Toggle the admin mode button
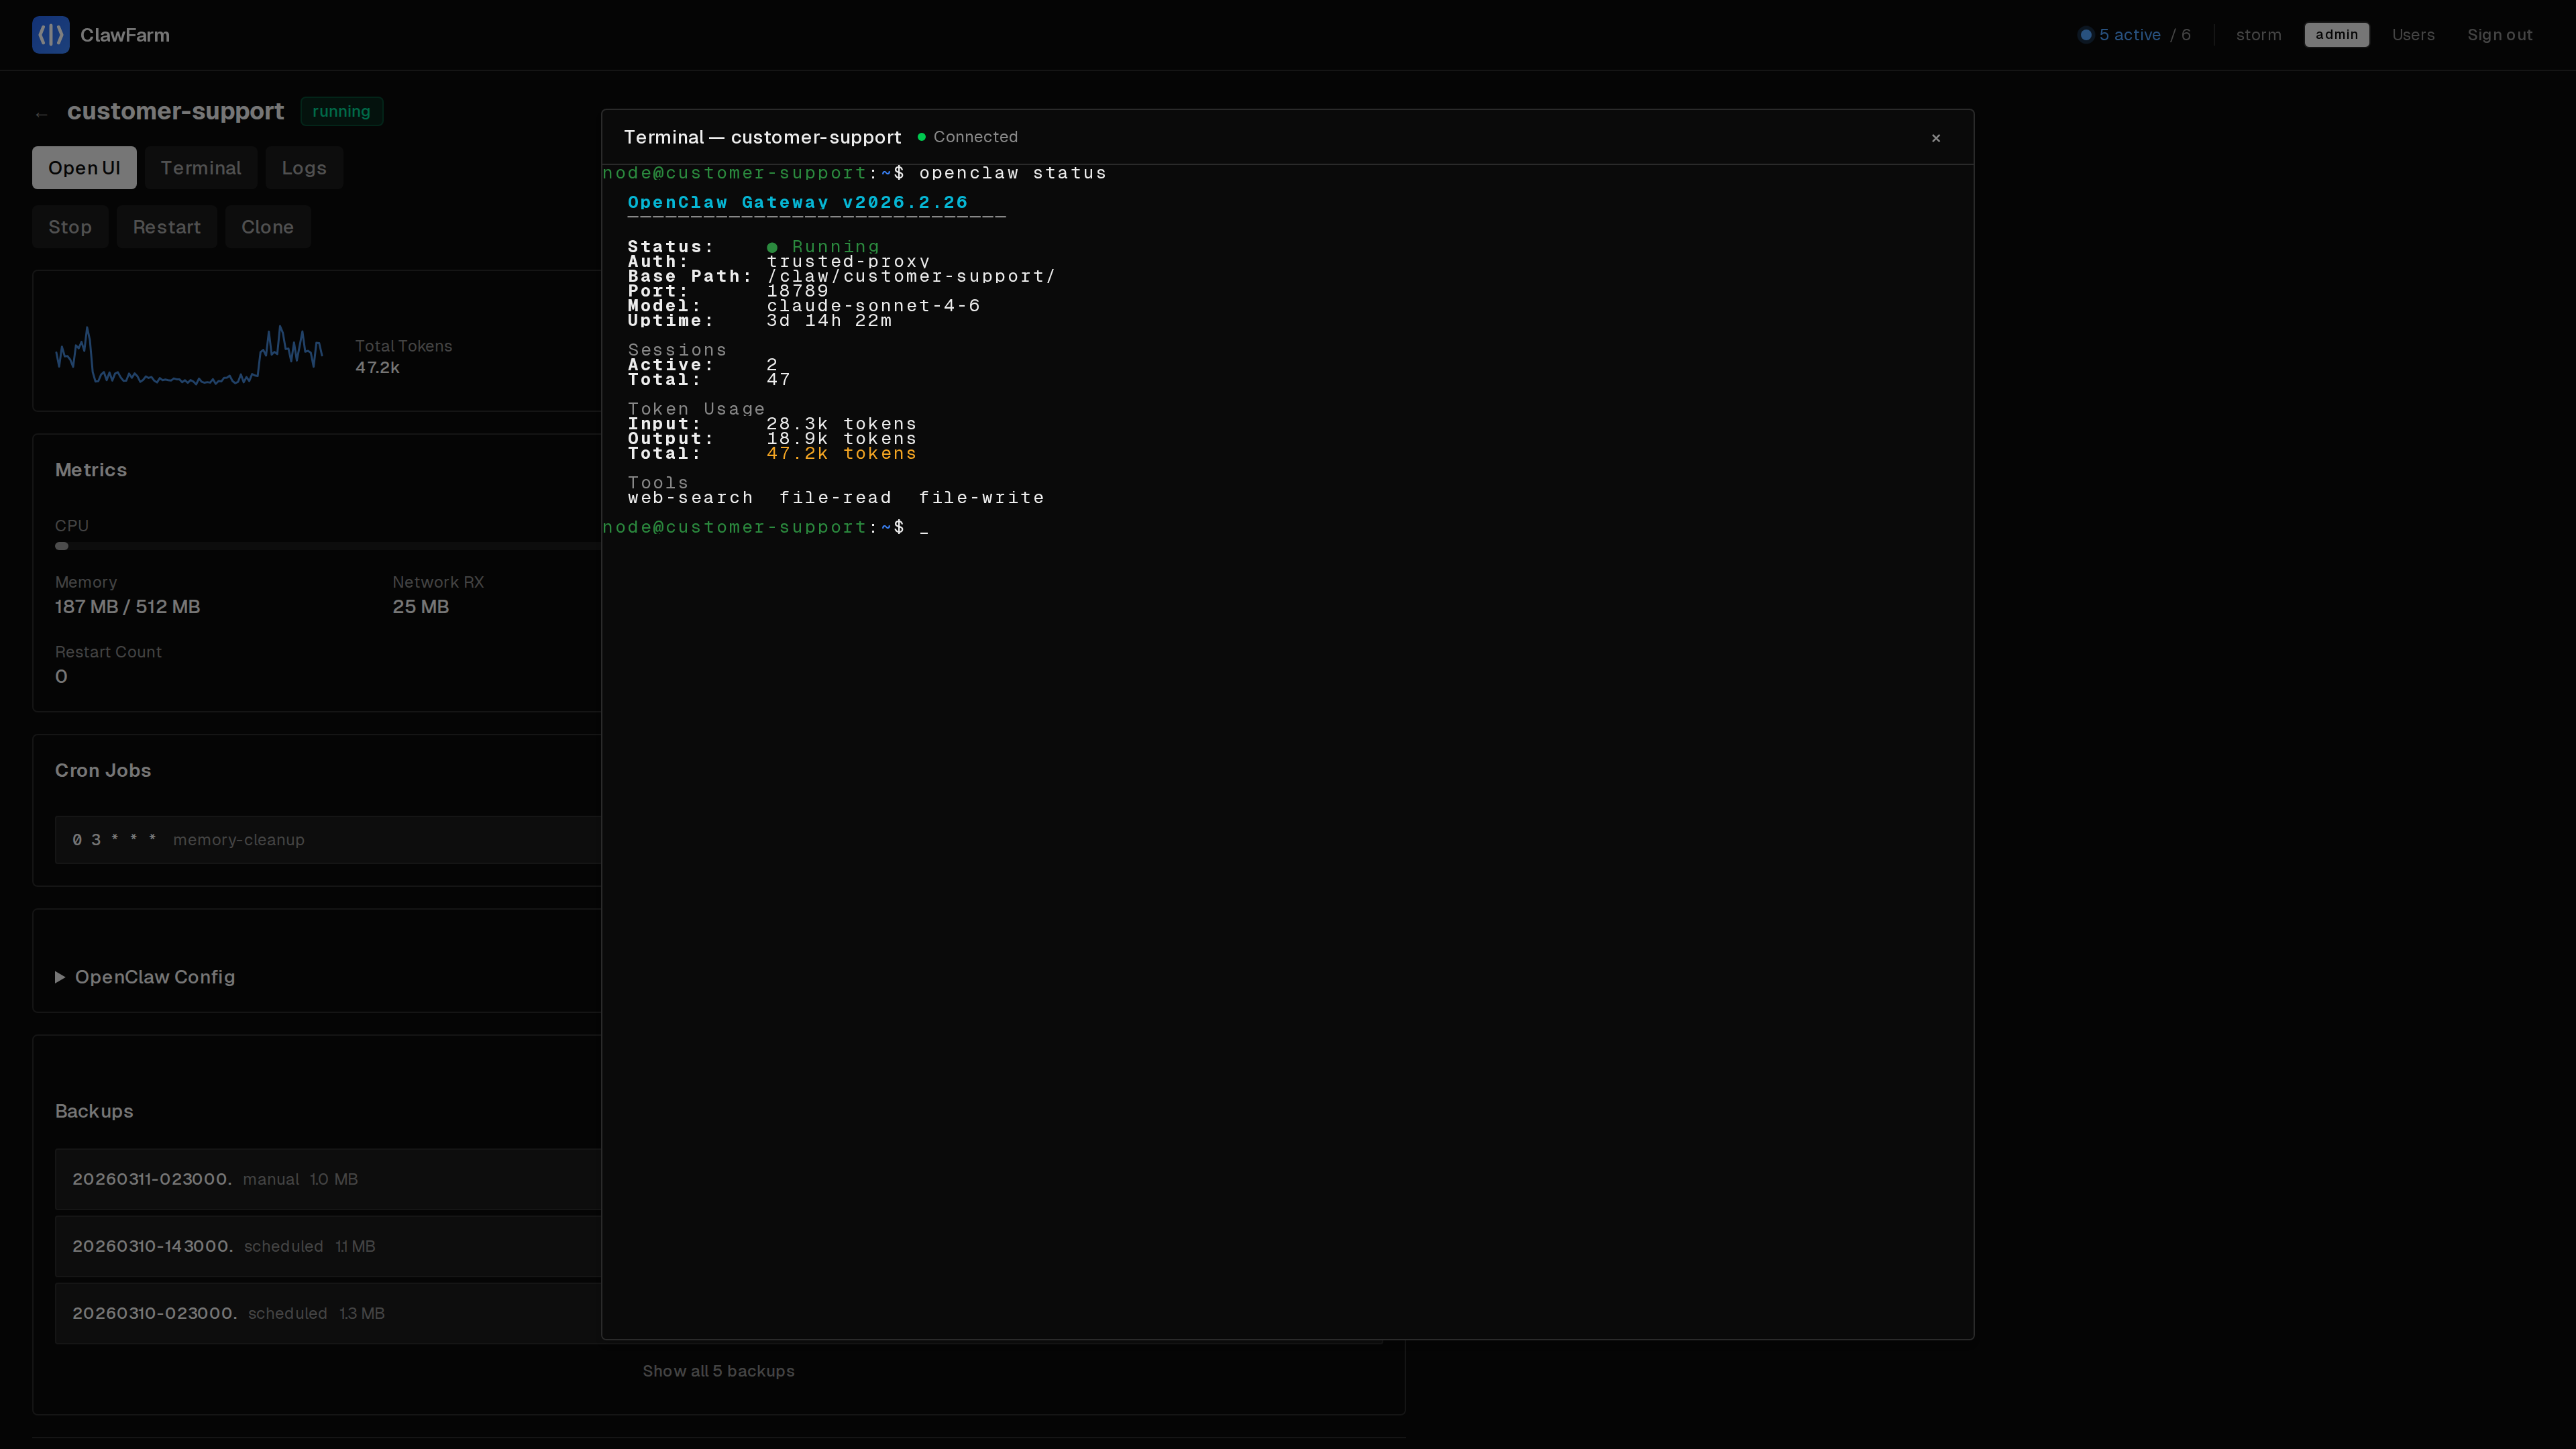2576x1449 pixels. [2337, 34]
